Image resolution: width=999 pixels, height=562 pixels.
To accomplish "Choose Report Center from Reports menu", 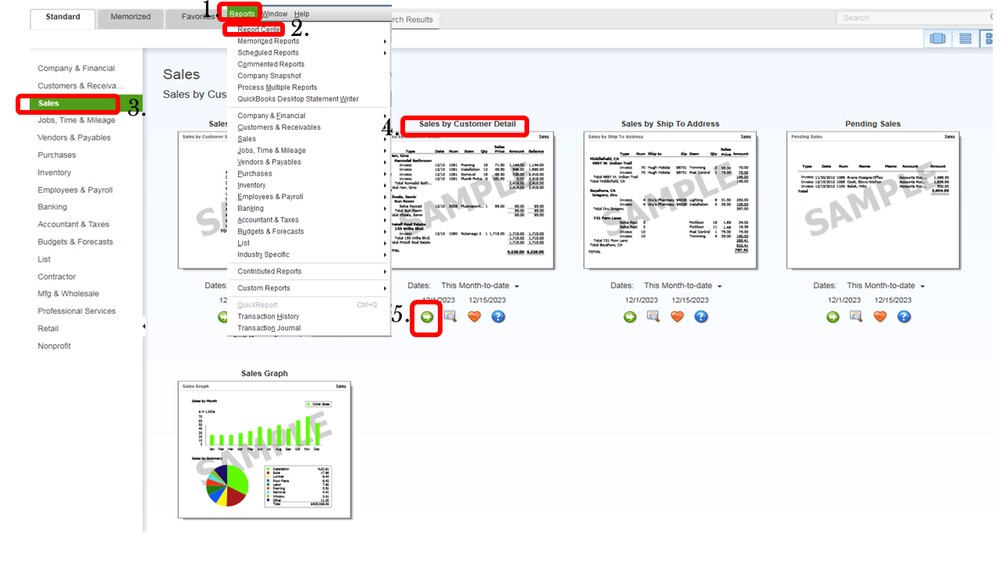I will tap(259, 29).
